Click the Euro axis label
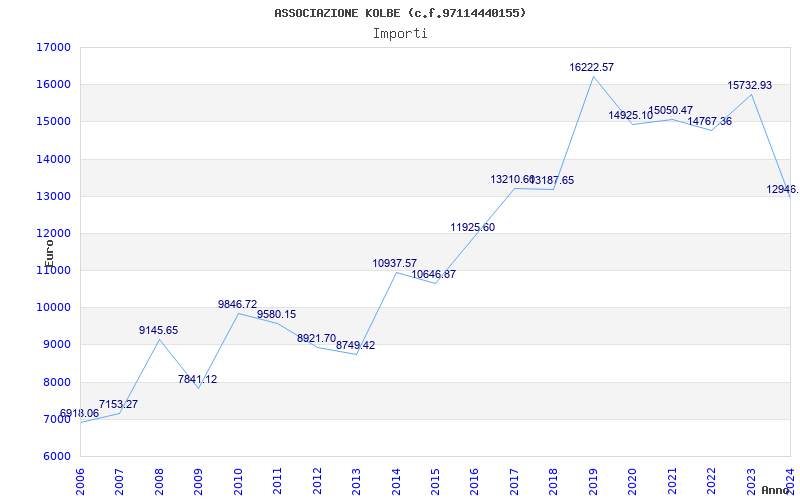This screenshot has width=800, height=500. click(x=49, y=253)
